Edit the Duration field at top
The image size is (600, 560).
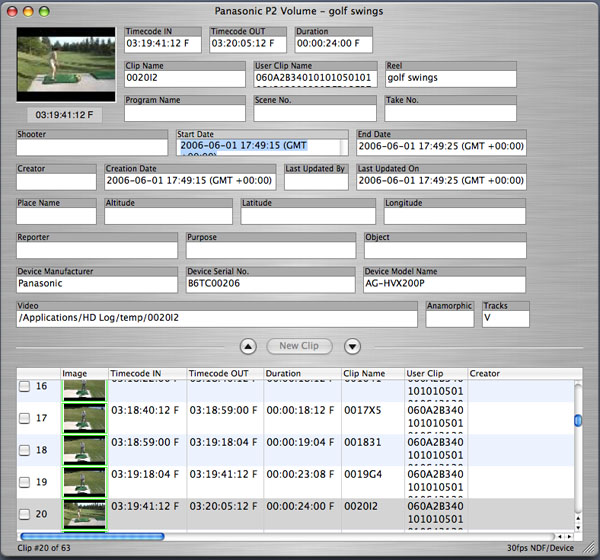point(334,44)
